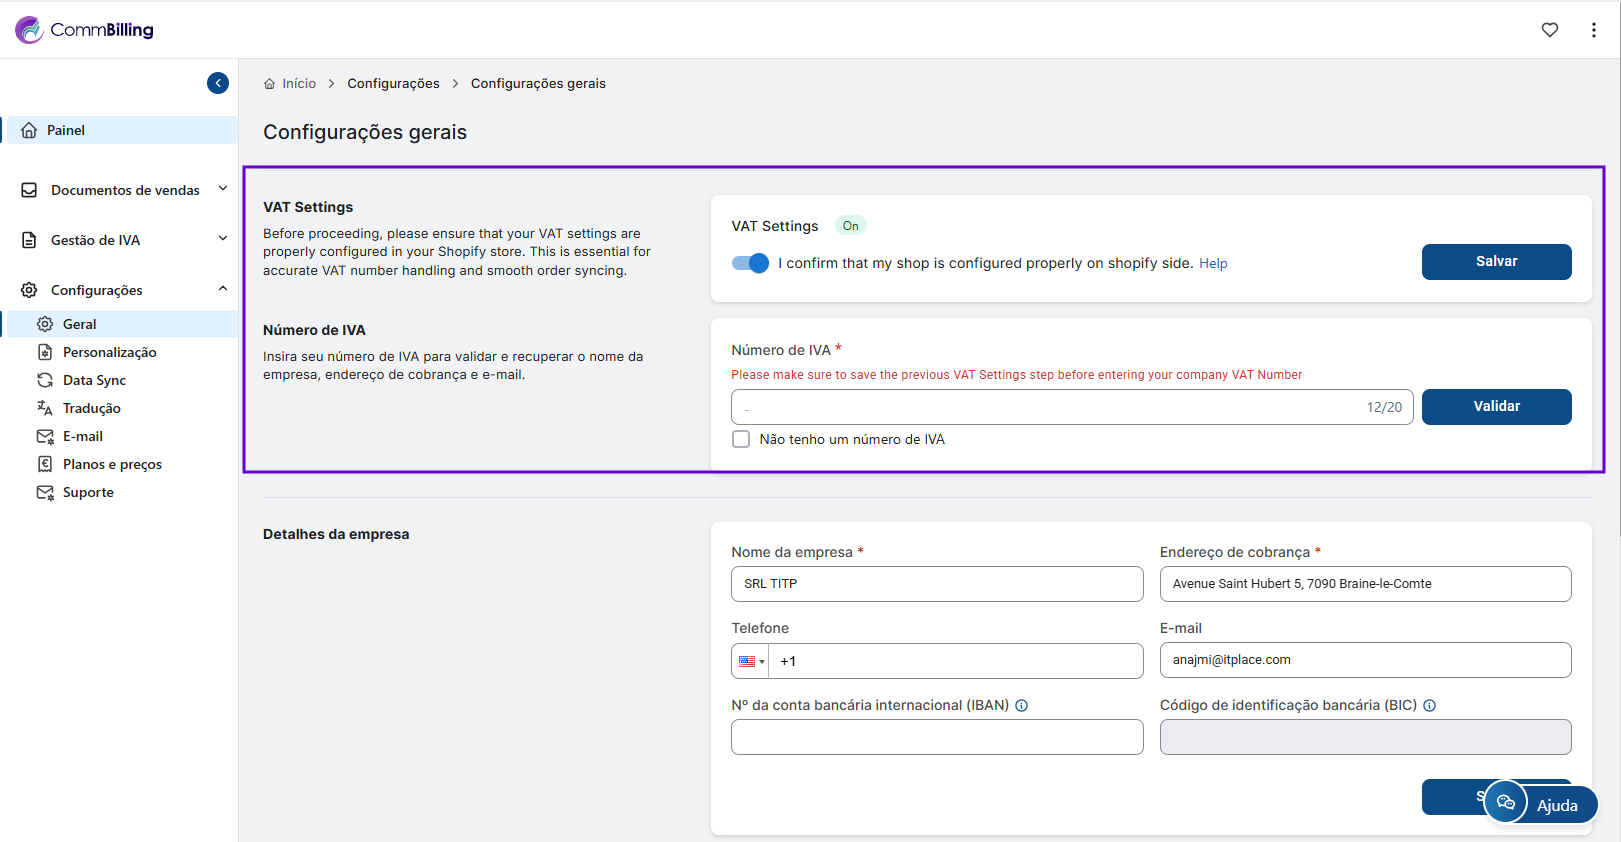Go to Planos e preços

click(112, 464)
